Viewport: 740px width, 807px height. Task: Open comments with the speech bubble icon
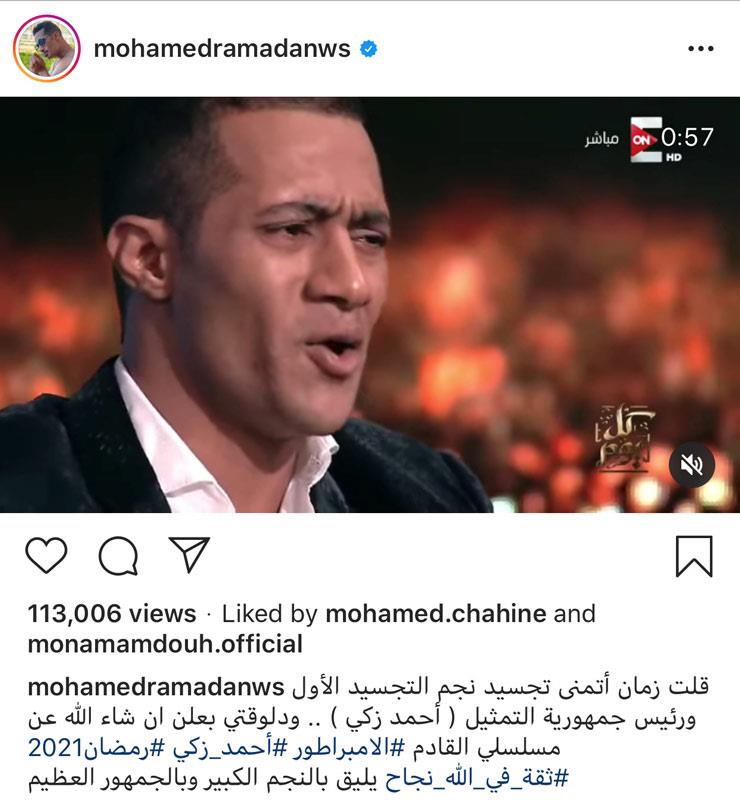tap(118, 556)
